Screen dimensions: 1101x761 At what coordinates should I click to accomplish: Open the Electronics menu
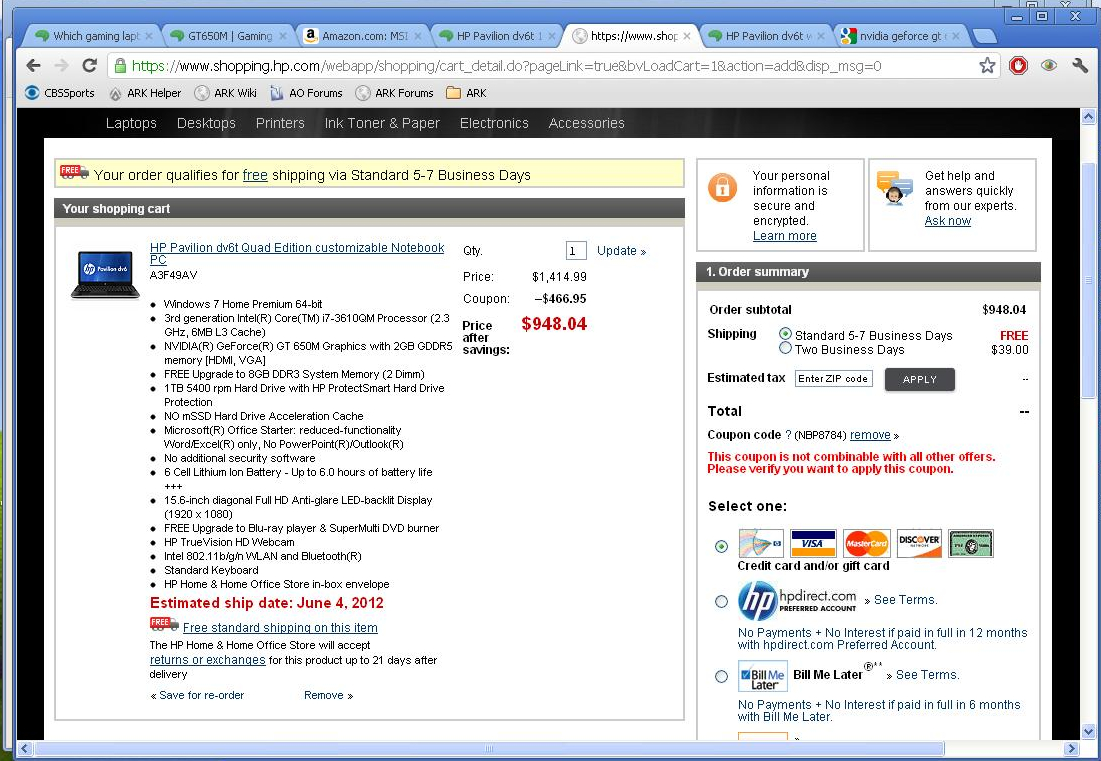click(x=494, y=123)
